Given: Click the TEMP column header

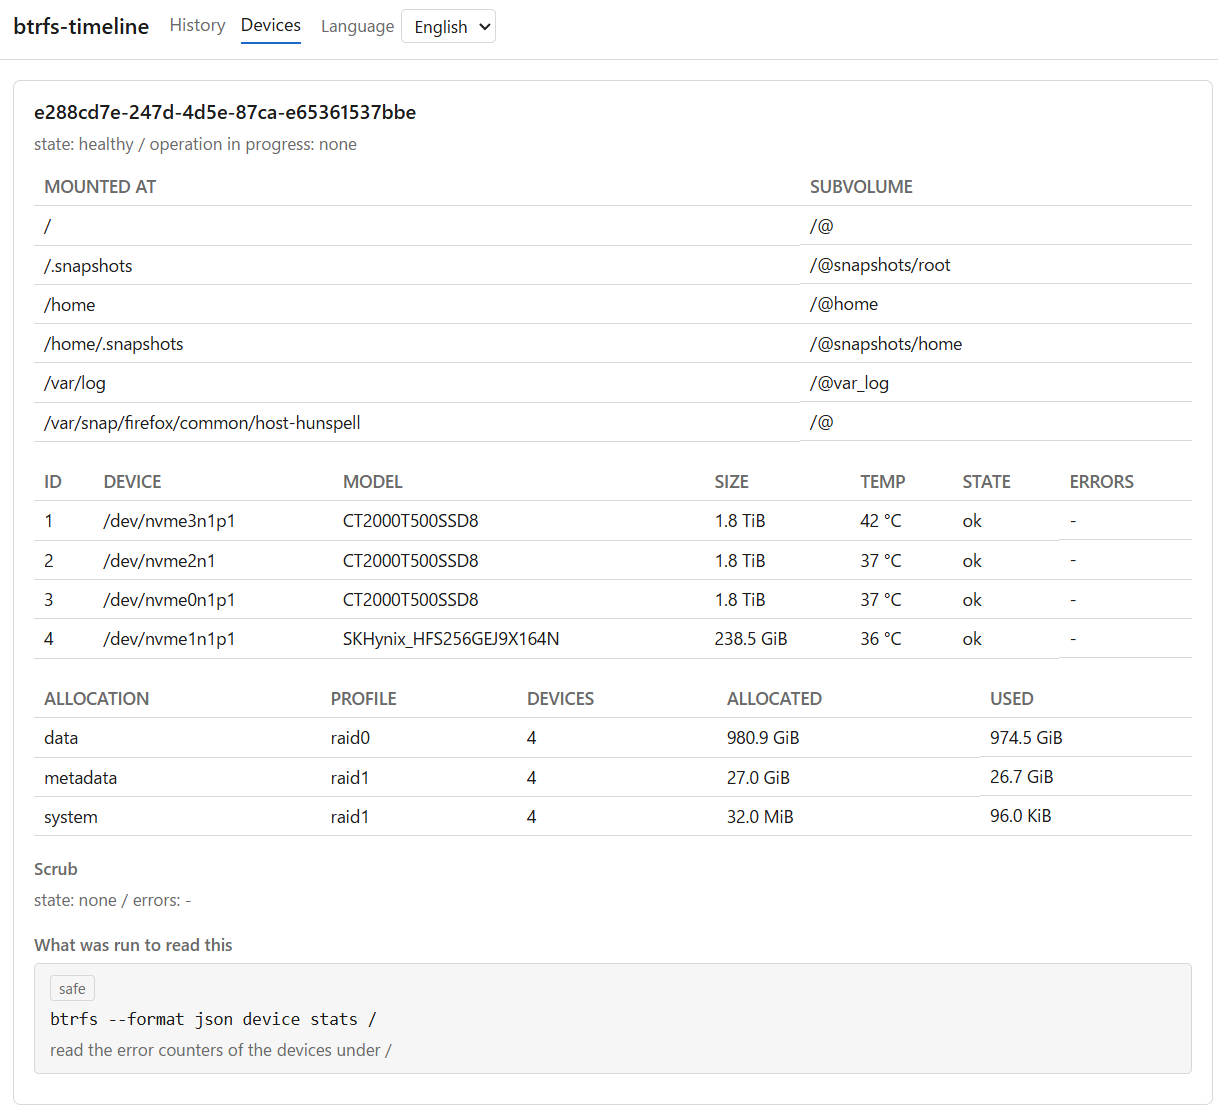Looking at the screenshot, I should coord(883,482).
